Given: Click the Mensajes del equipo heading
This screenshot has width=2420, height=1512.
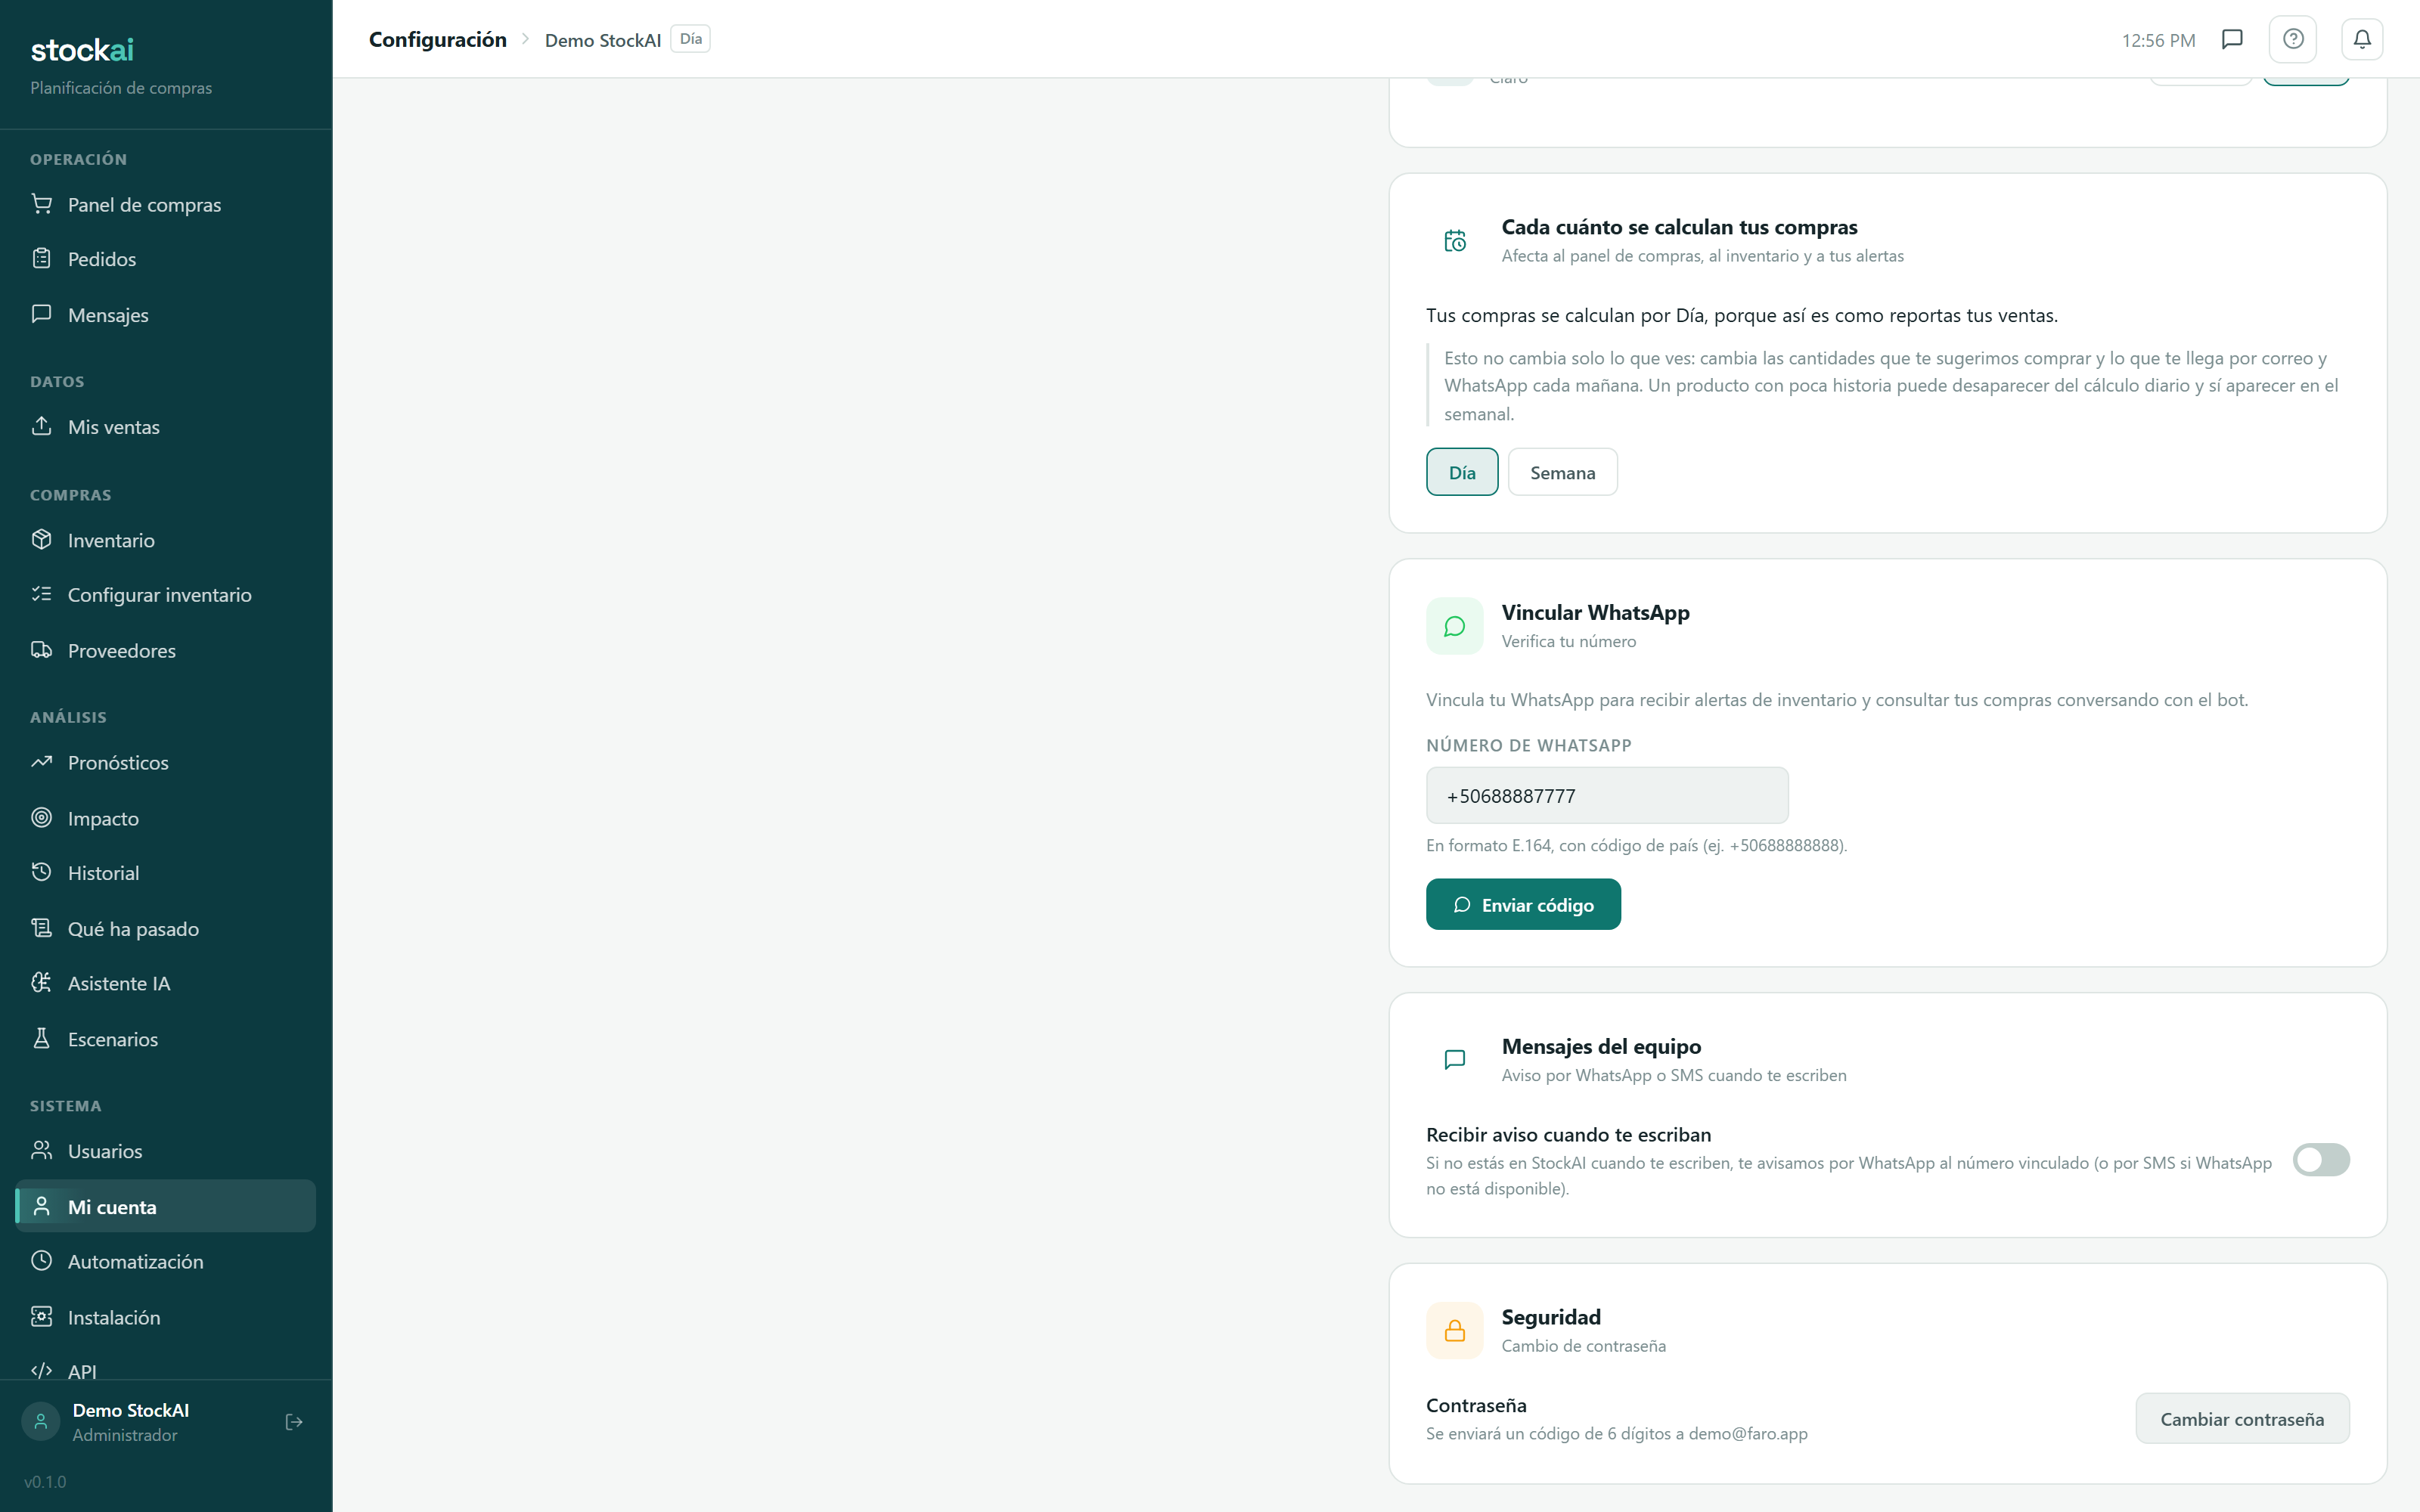Looking at the screenshot, I should click(x=1601, y=1046).
